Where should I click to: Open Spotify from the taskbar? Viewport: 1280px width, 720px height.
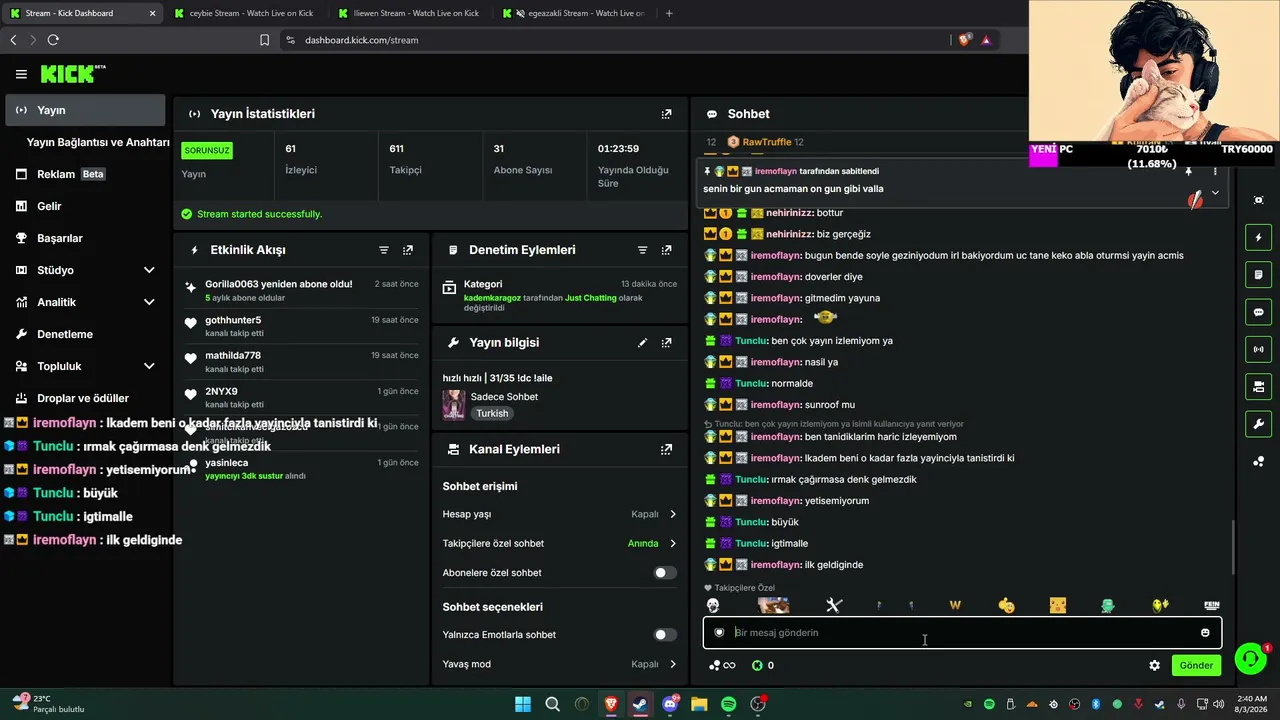[729, 704]
